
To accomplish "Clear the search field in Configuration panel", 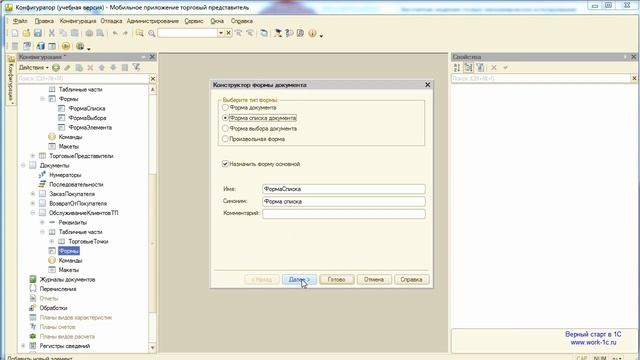I will (x=153, y=78).
